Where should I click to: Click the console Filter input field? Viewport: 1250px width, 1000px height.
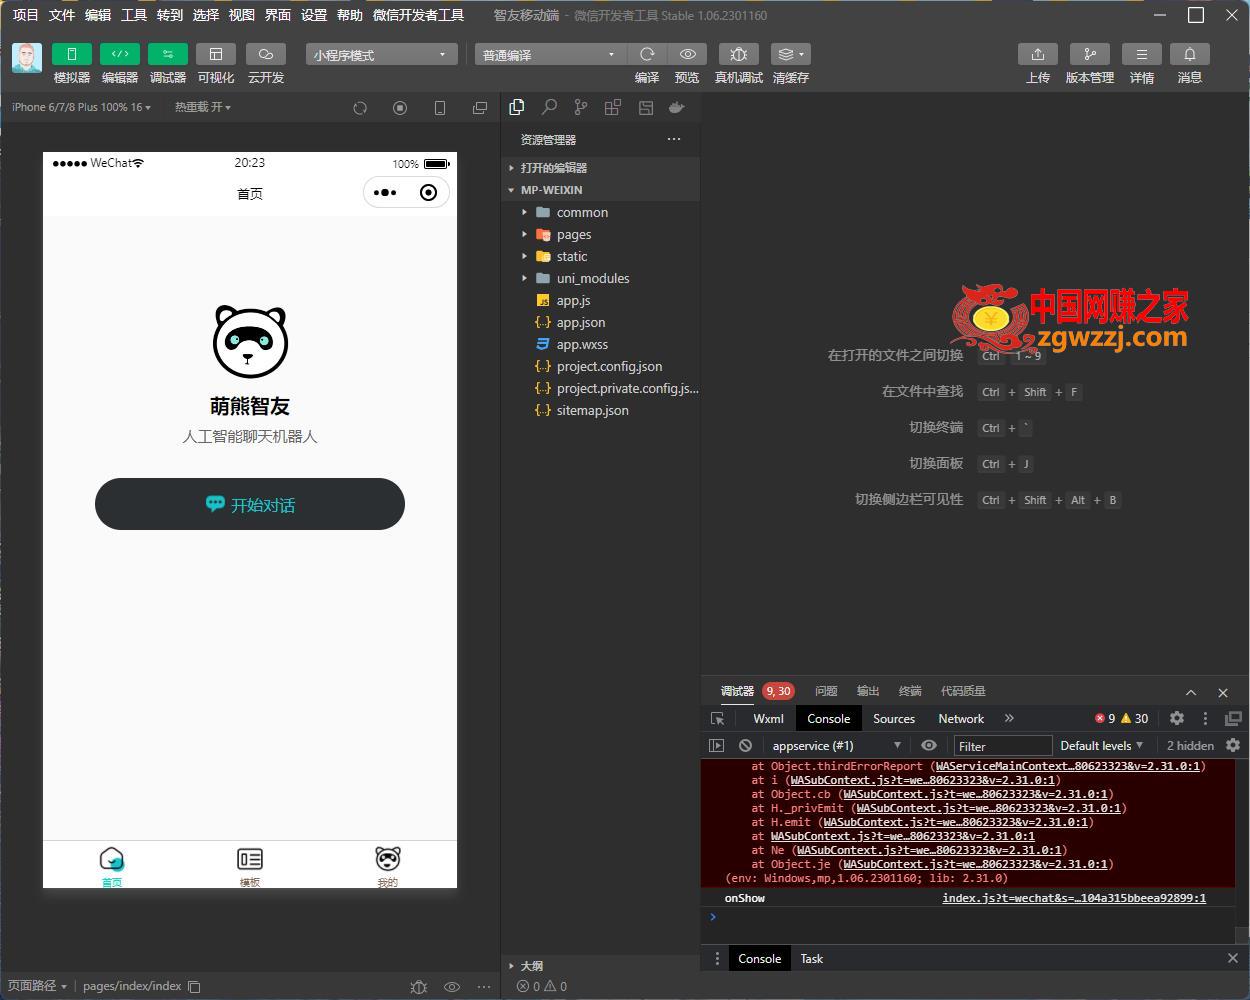coord(1002,746)
